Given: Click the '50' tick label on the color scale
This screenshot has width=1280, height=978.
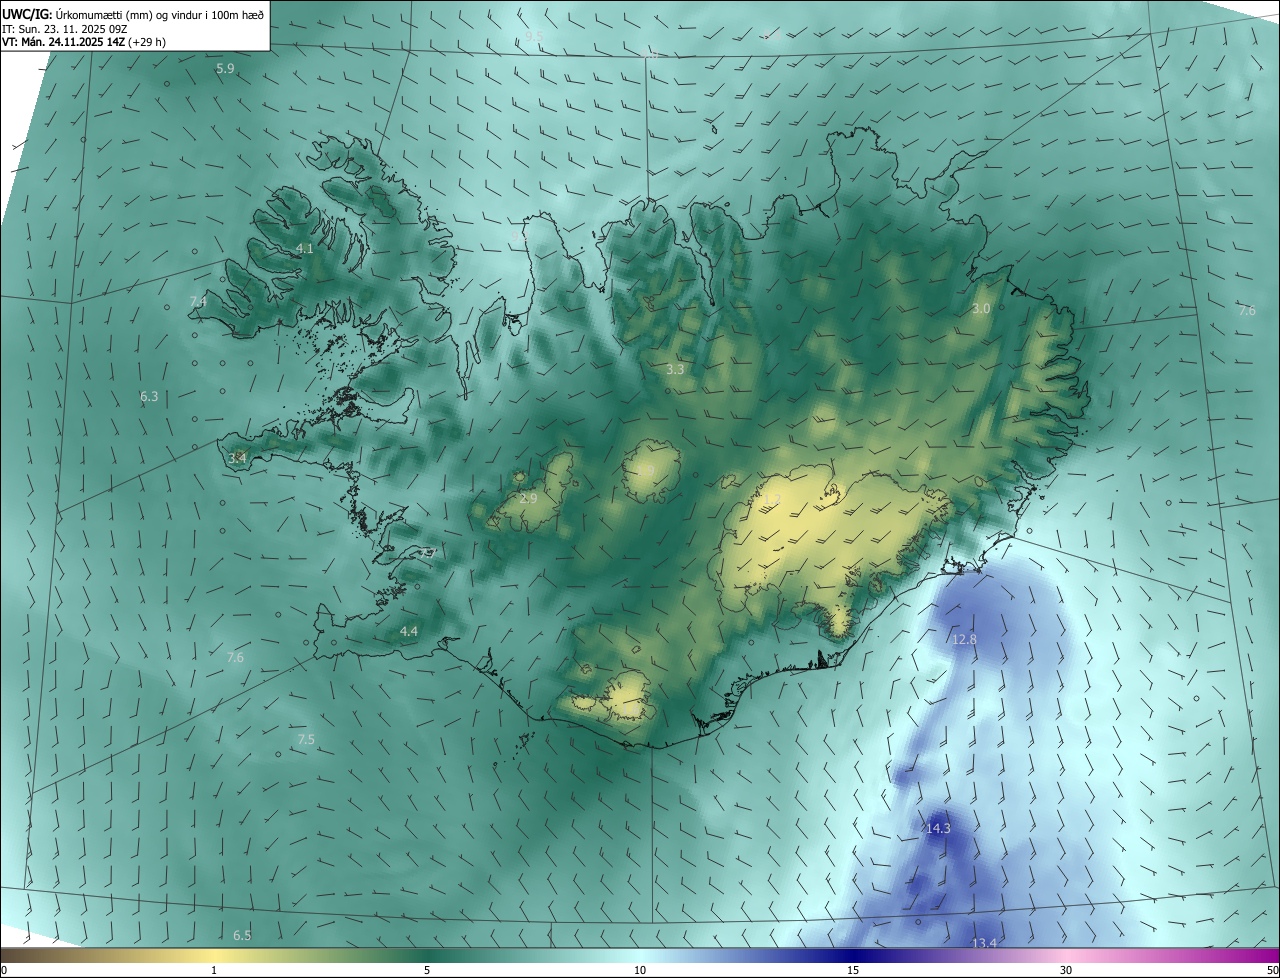Looking at the screenshot, I should click(x=1272, y=970).
